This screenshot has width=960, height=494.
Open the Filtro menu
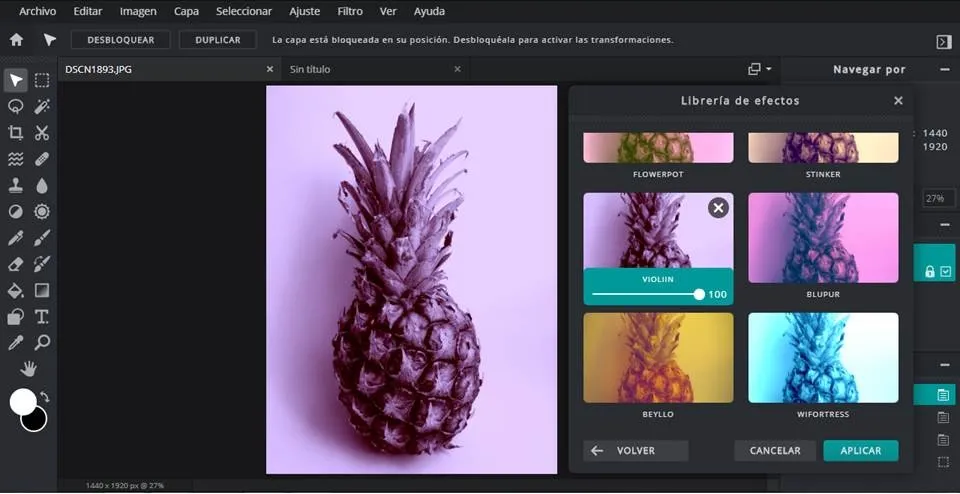click(x=350, y=11)
